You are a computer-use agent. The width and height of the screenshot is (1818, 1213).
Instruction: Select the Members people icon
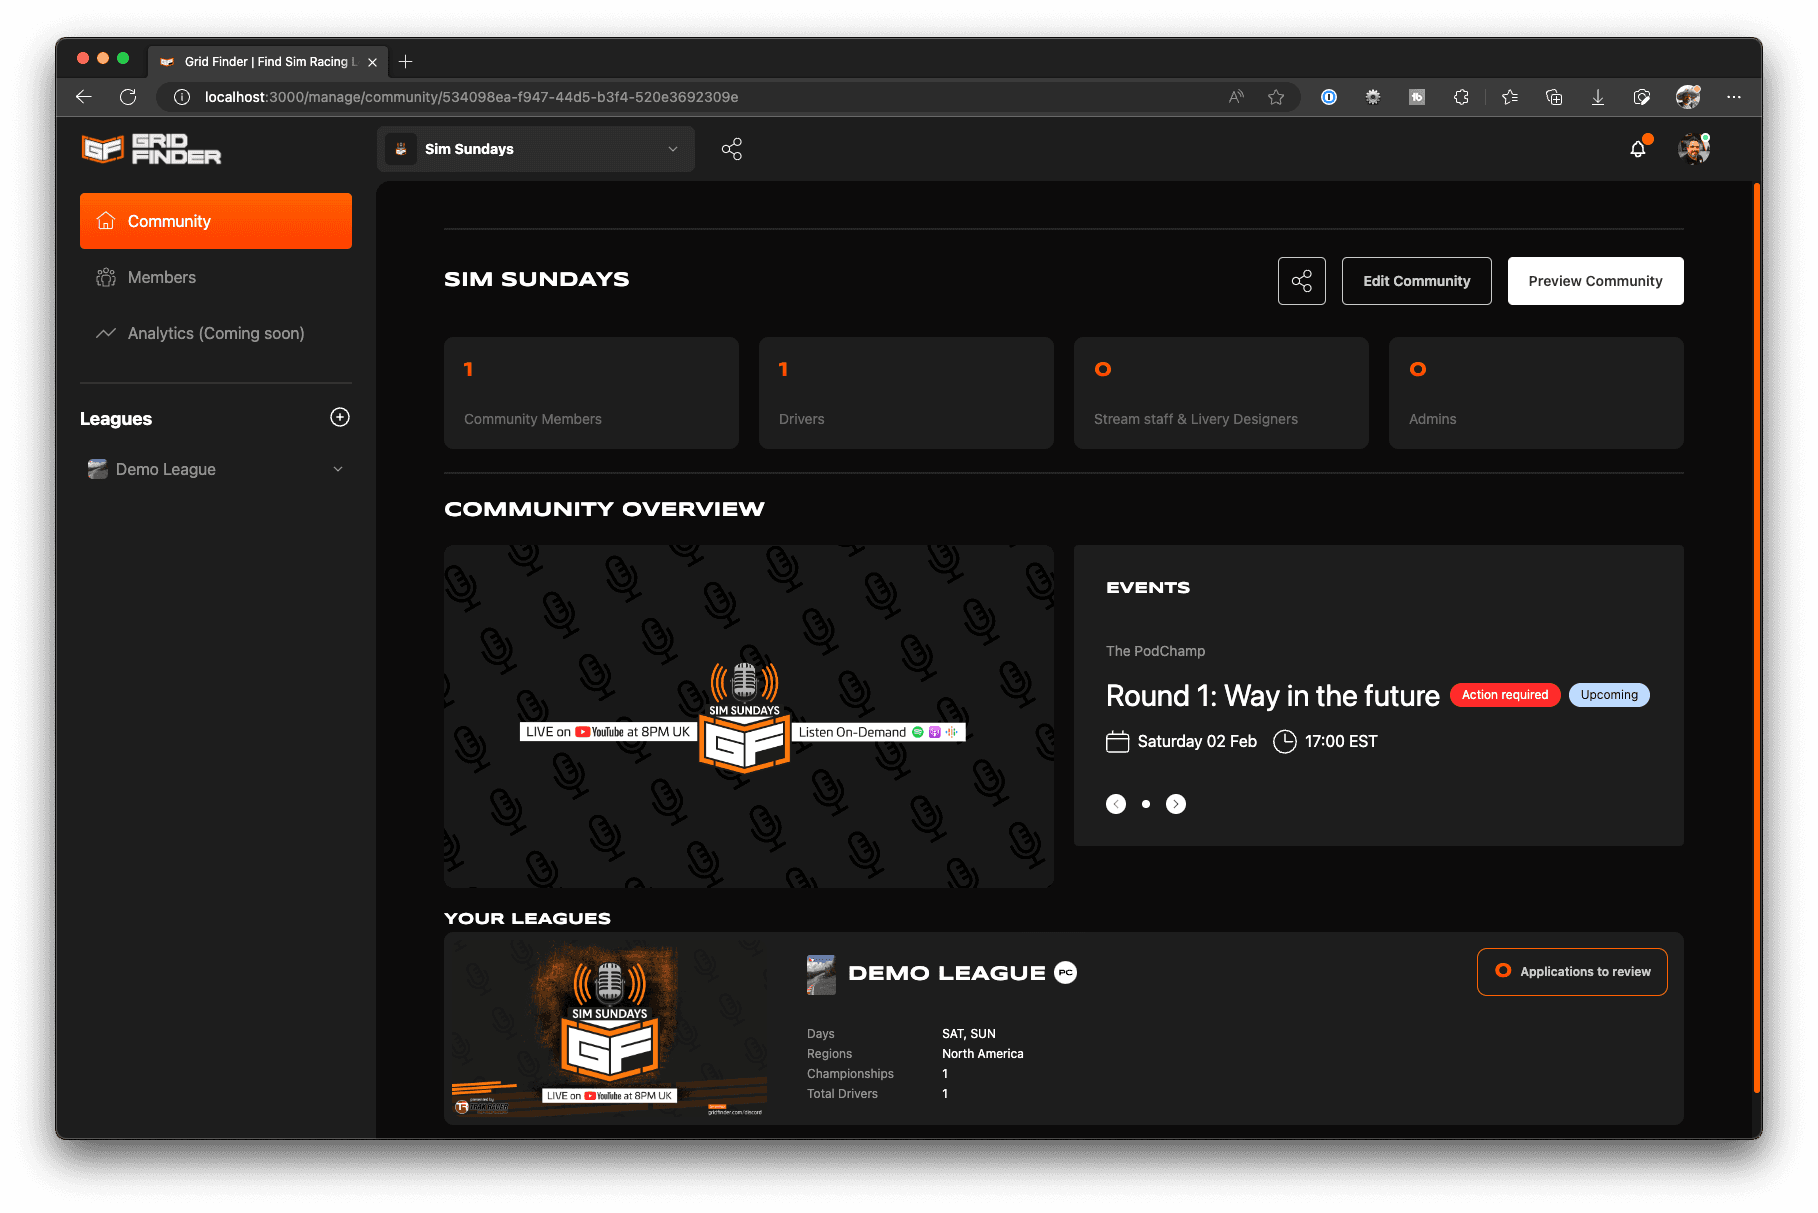[x=105, y=277]
